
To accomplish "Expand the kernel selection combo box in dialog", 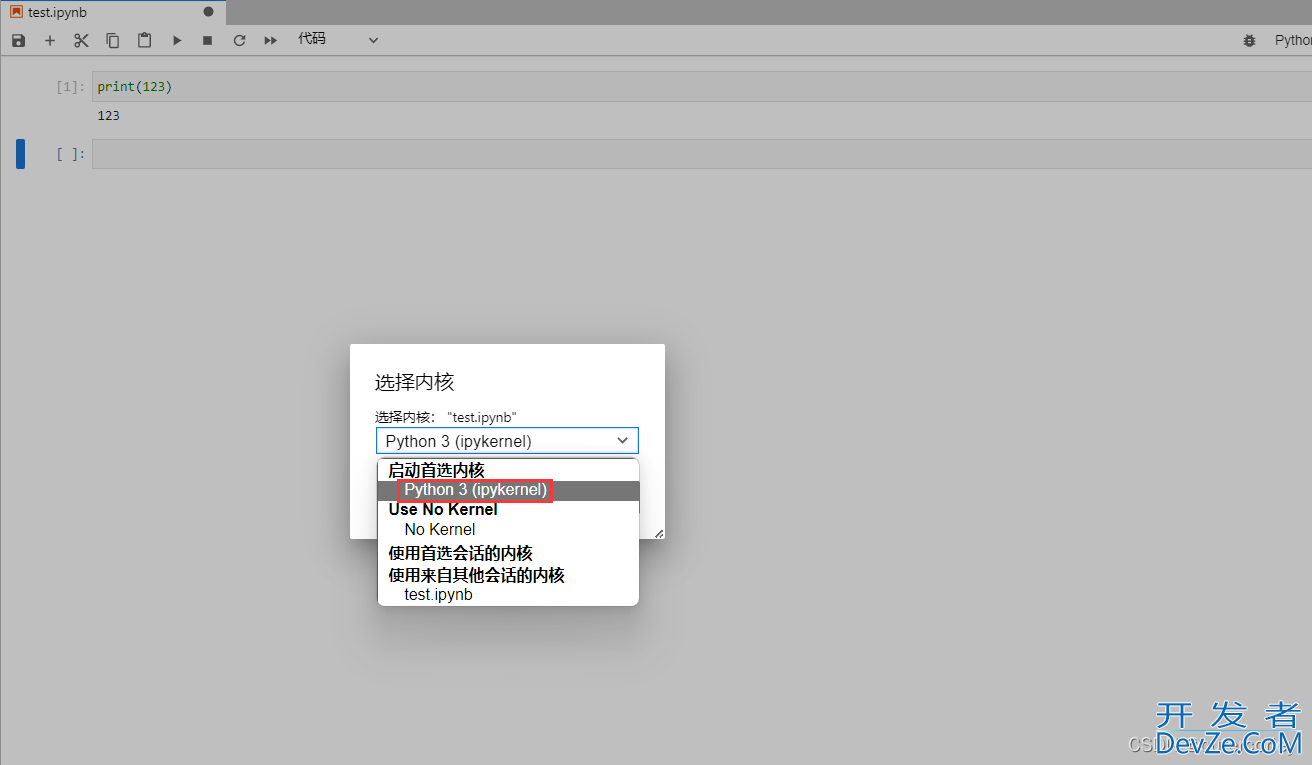I will click(507, 441).
